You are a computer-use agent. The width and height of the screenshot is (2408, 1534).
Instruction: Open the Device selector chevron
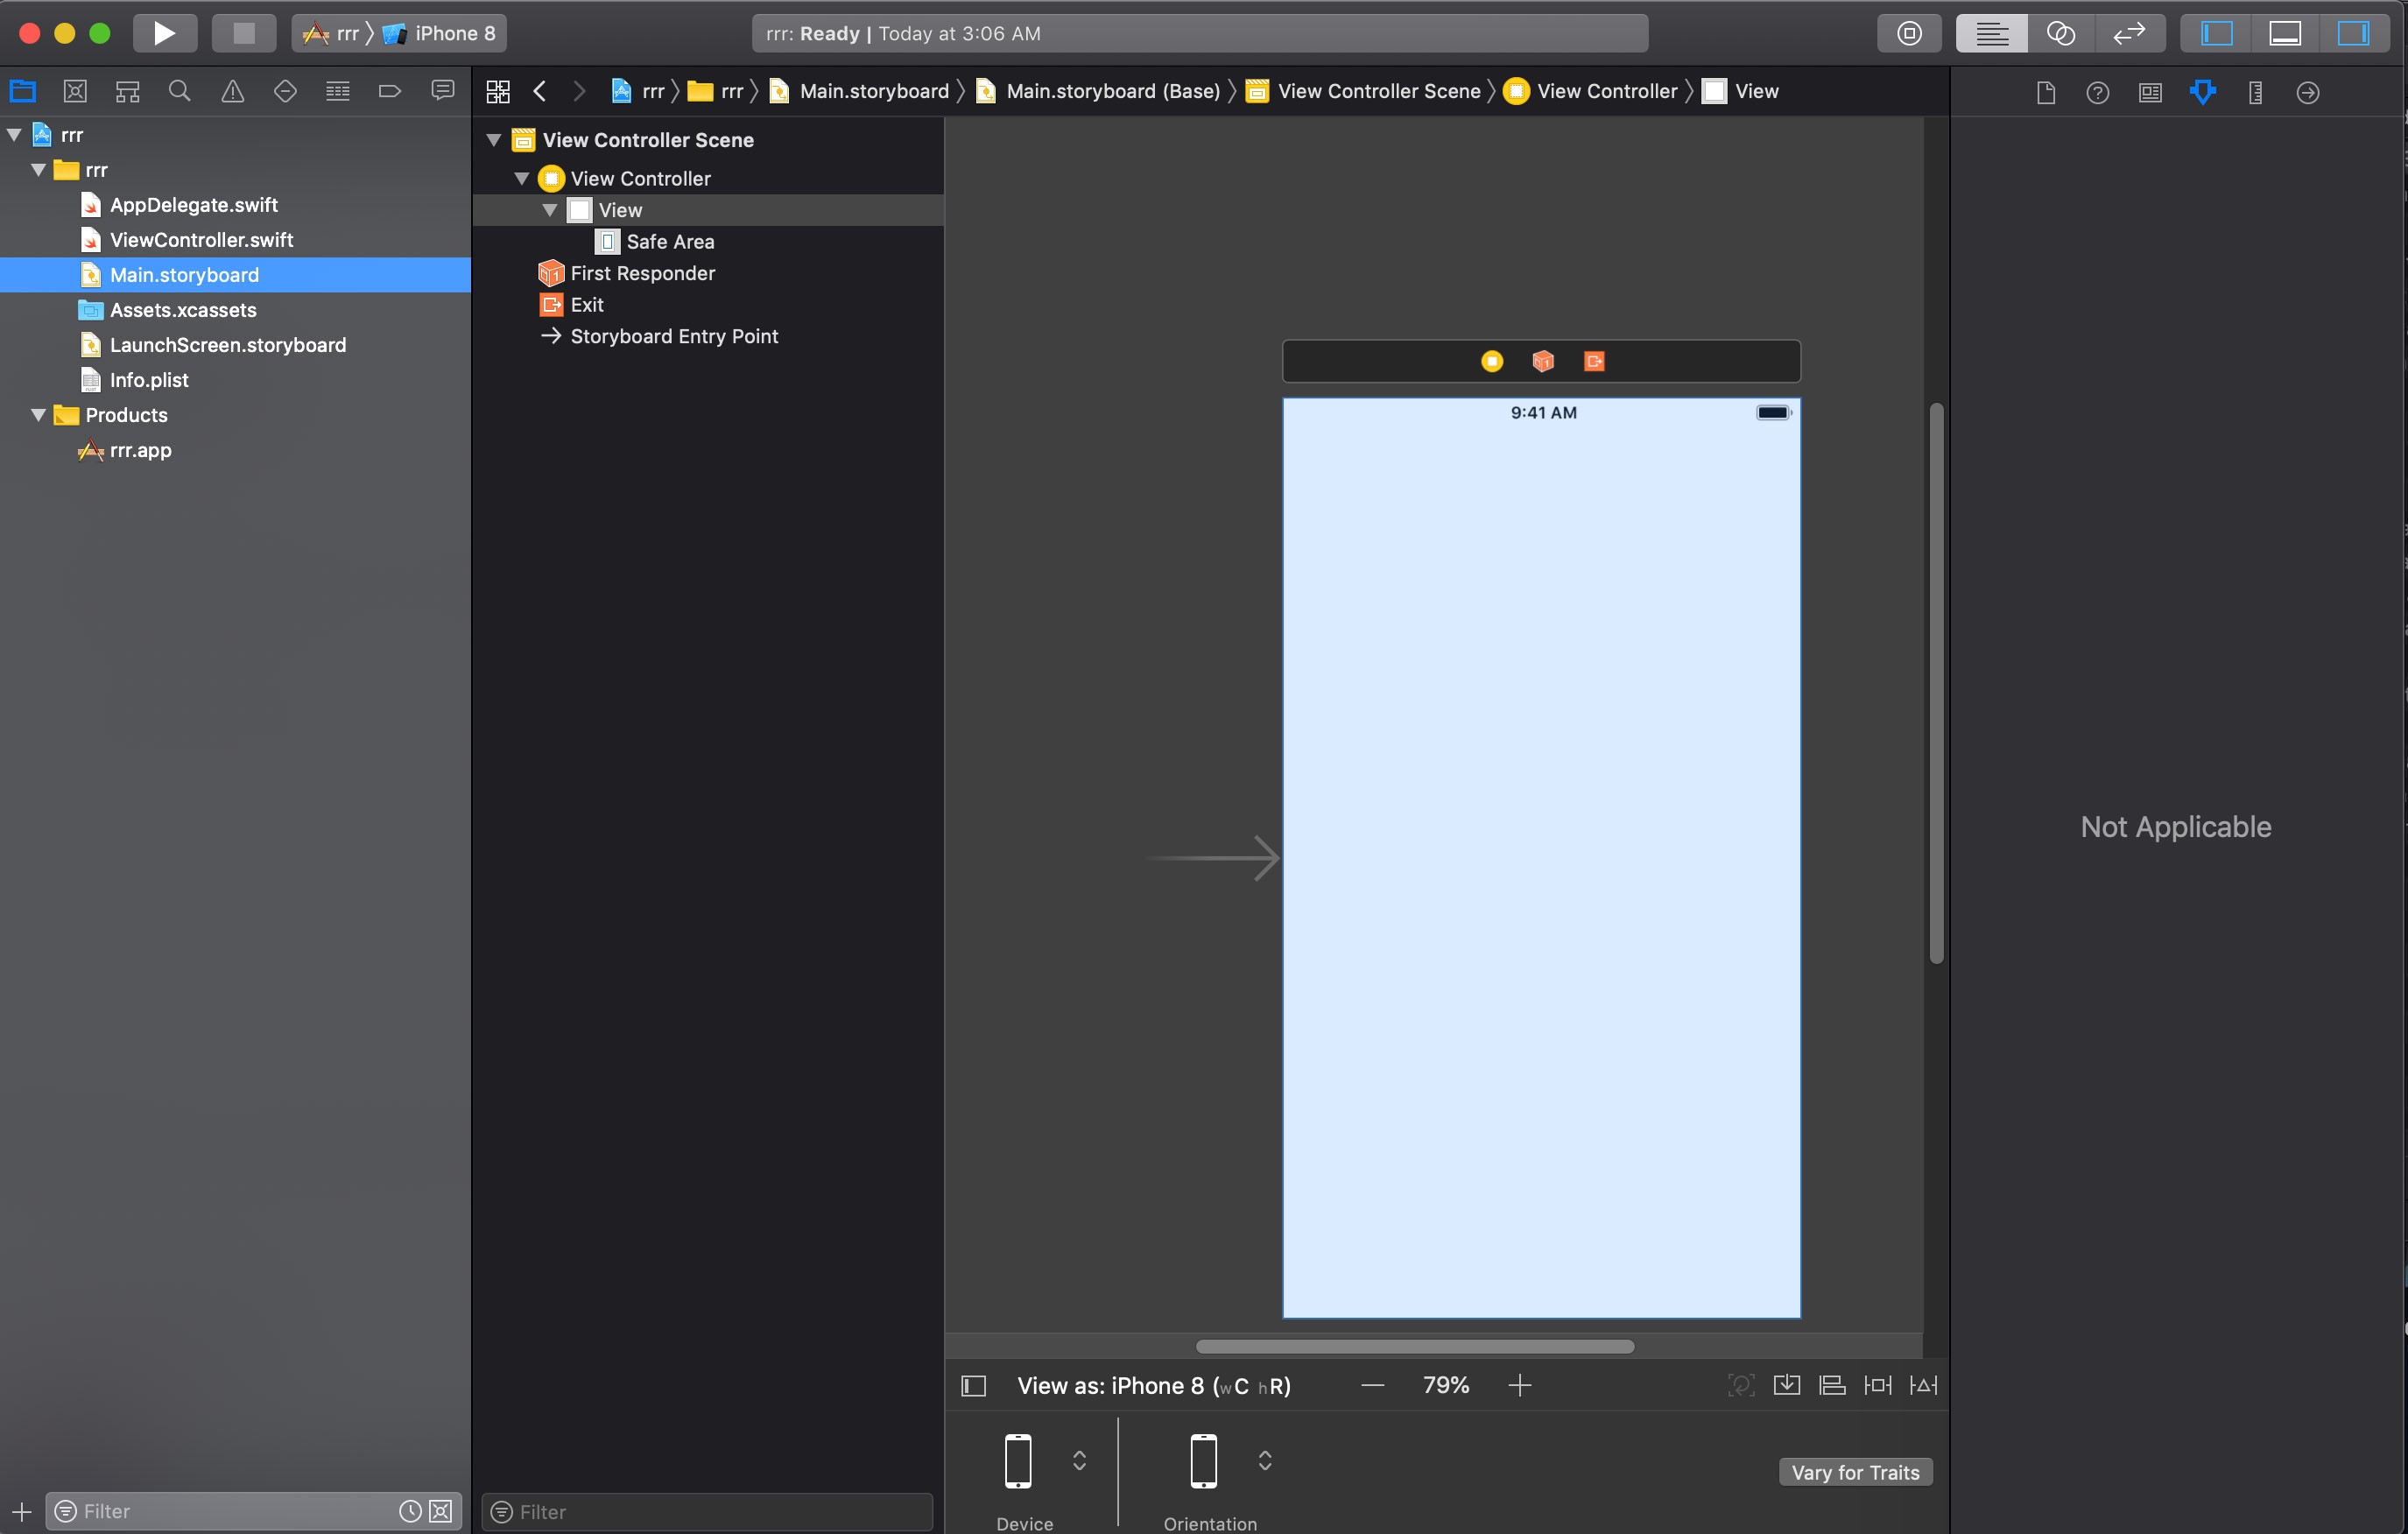(1079, 1461)
